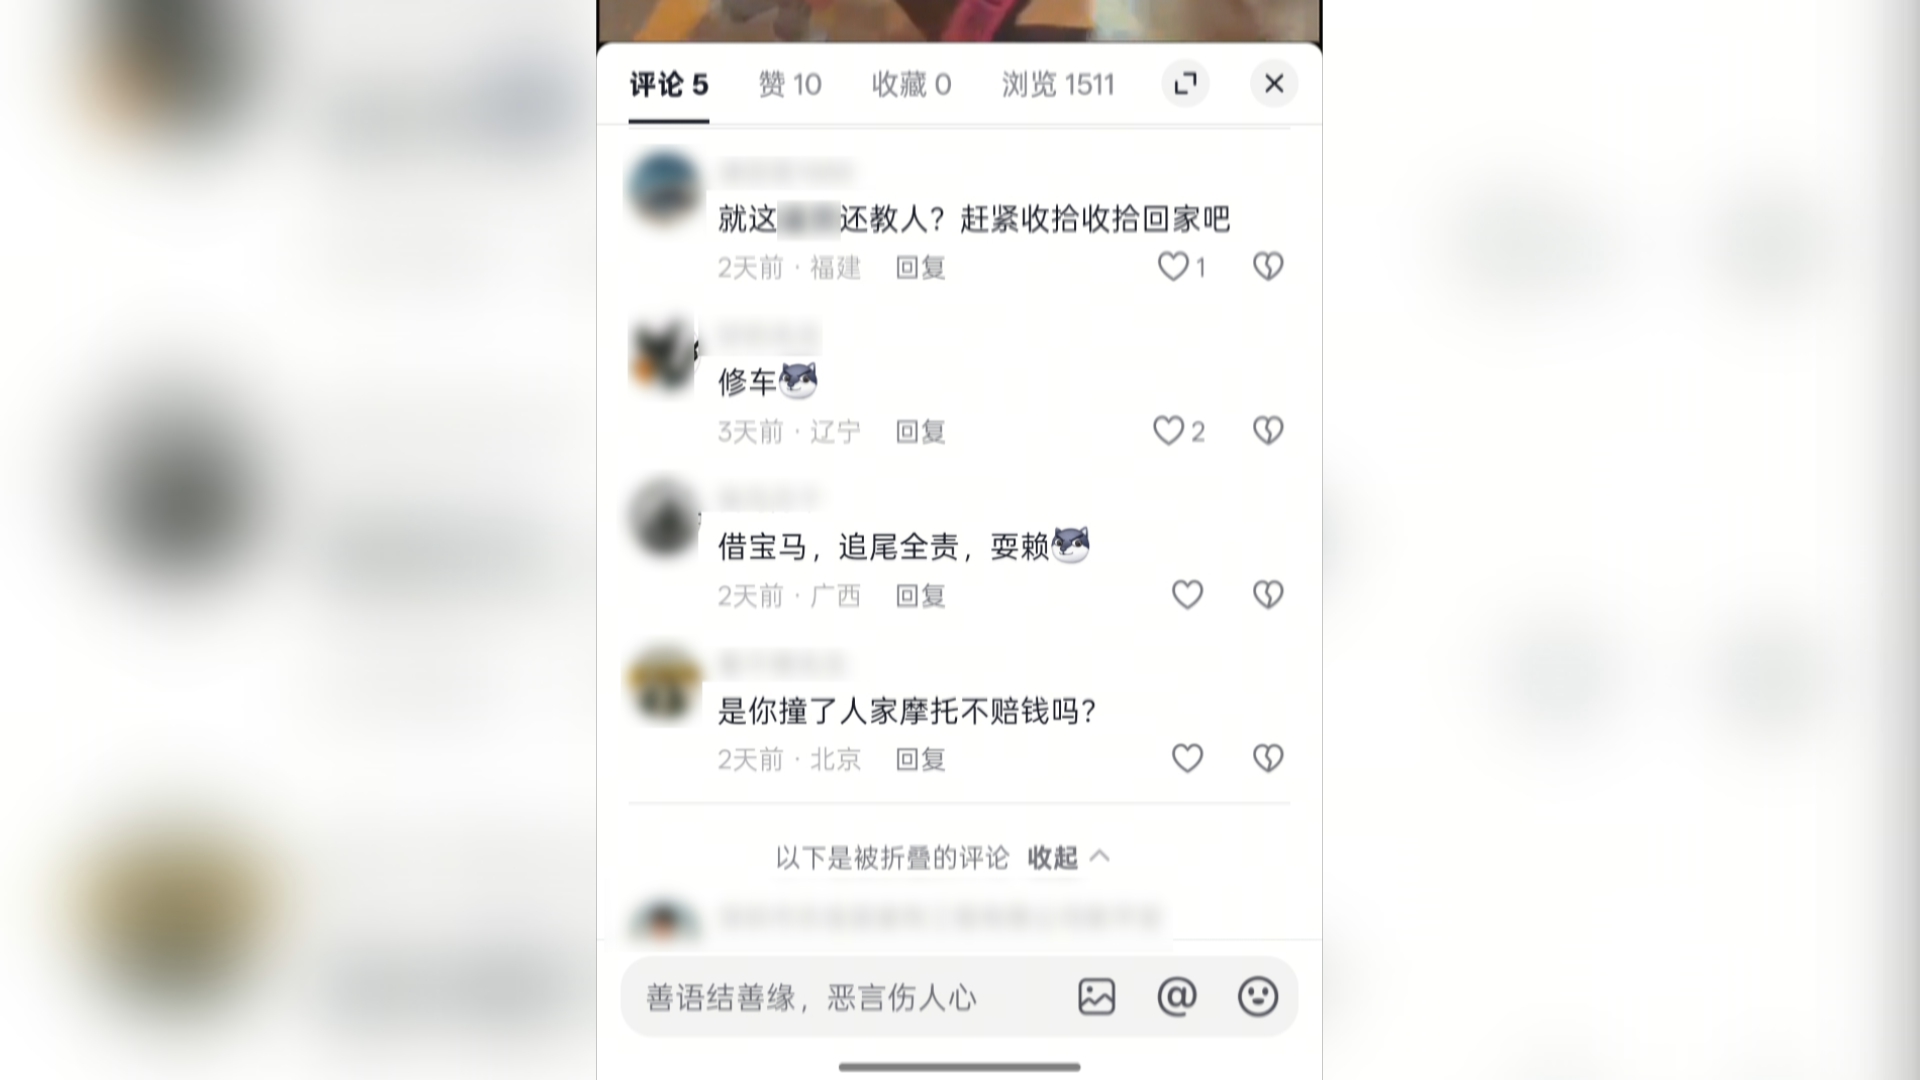This screenshot has height=1080, width=1920.
Task: Dislike the comment from 福建
Action: click(1268, 267)
